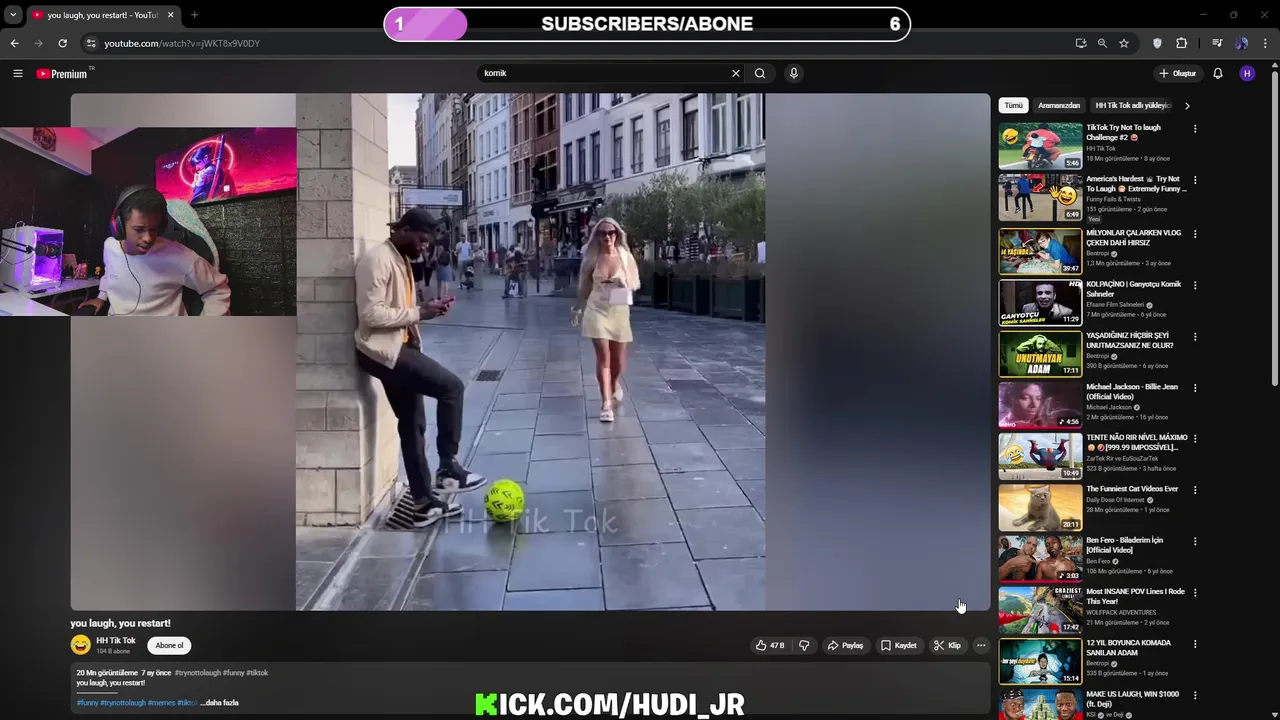The width and height of the screenshot is (1280, 720).
Task: Bookmark this page with the star icon
Action: point(1124,43)
